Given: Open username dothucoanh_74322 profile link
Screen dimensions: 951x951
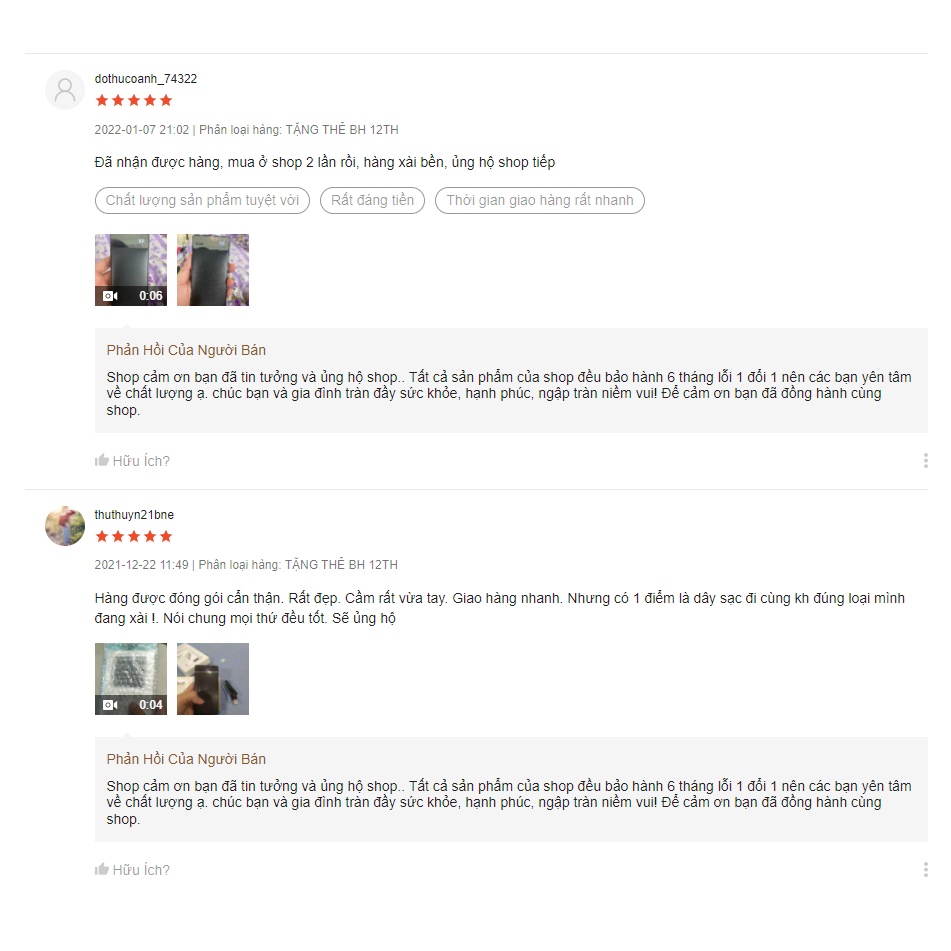Looking at the screenshot, I should tap(146, 79).
